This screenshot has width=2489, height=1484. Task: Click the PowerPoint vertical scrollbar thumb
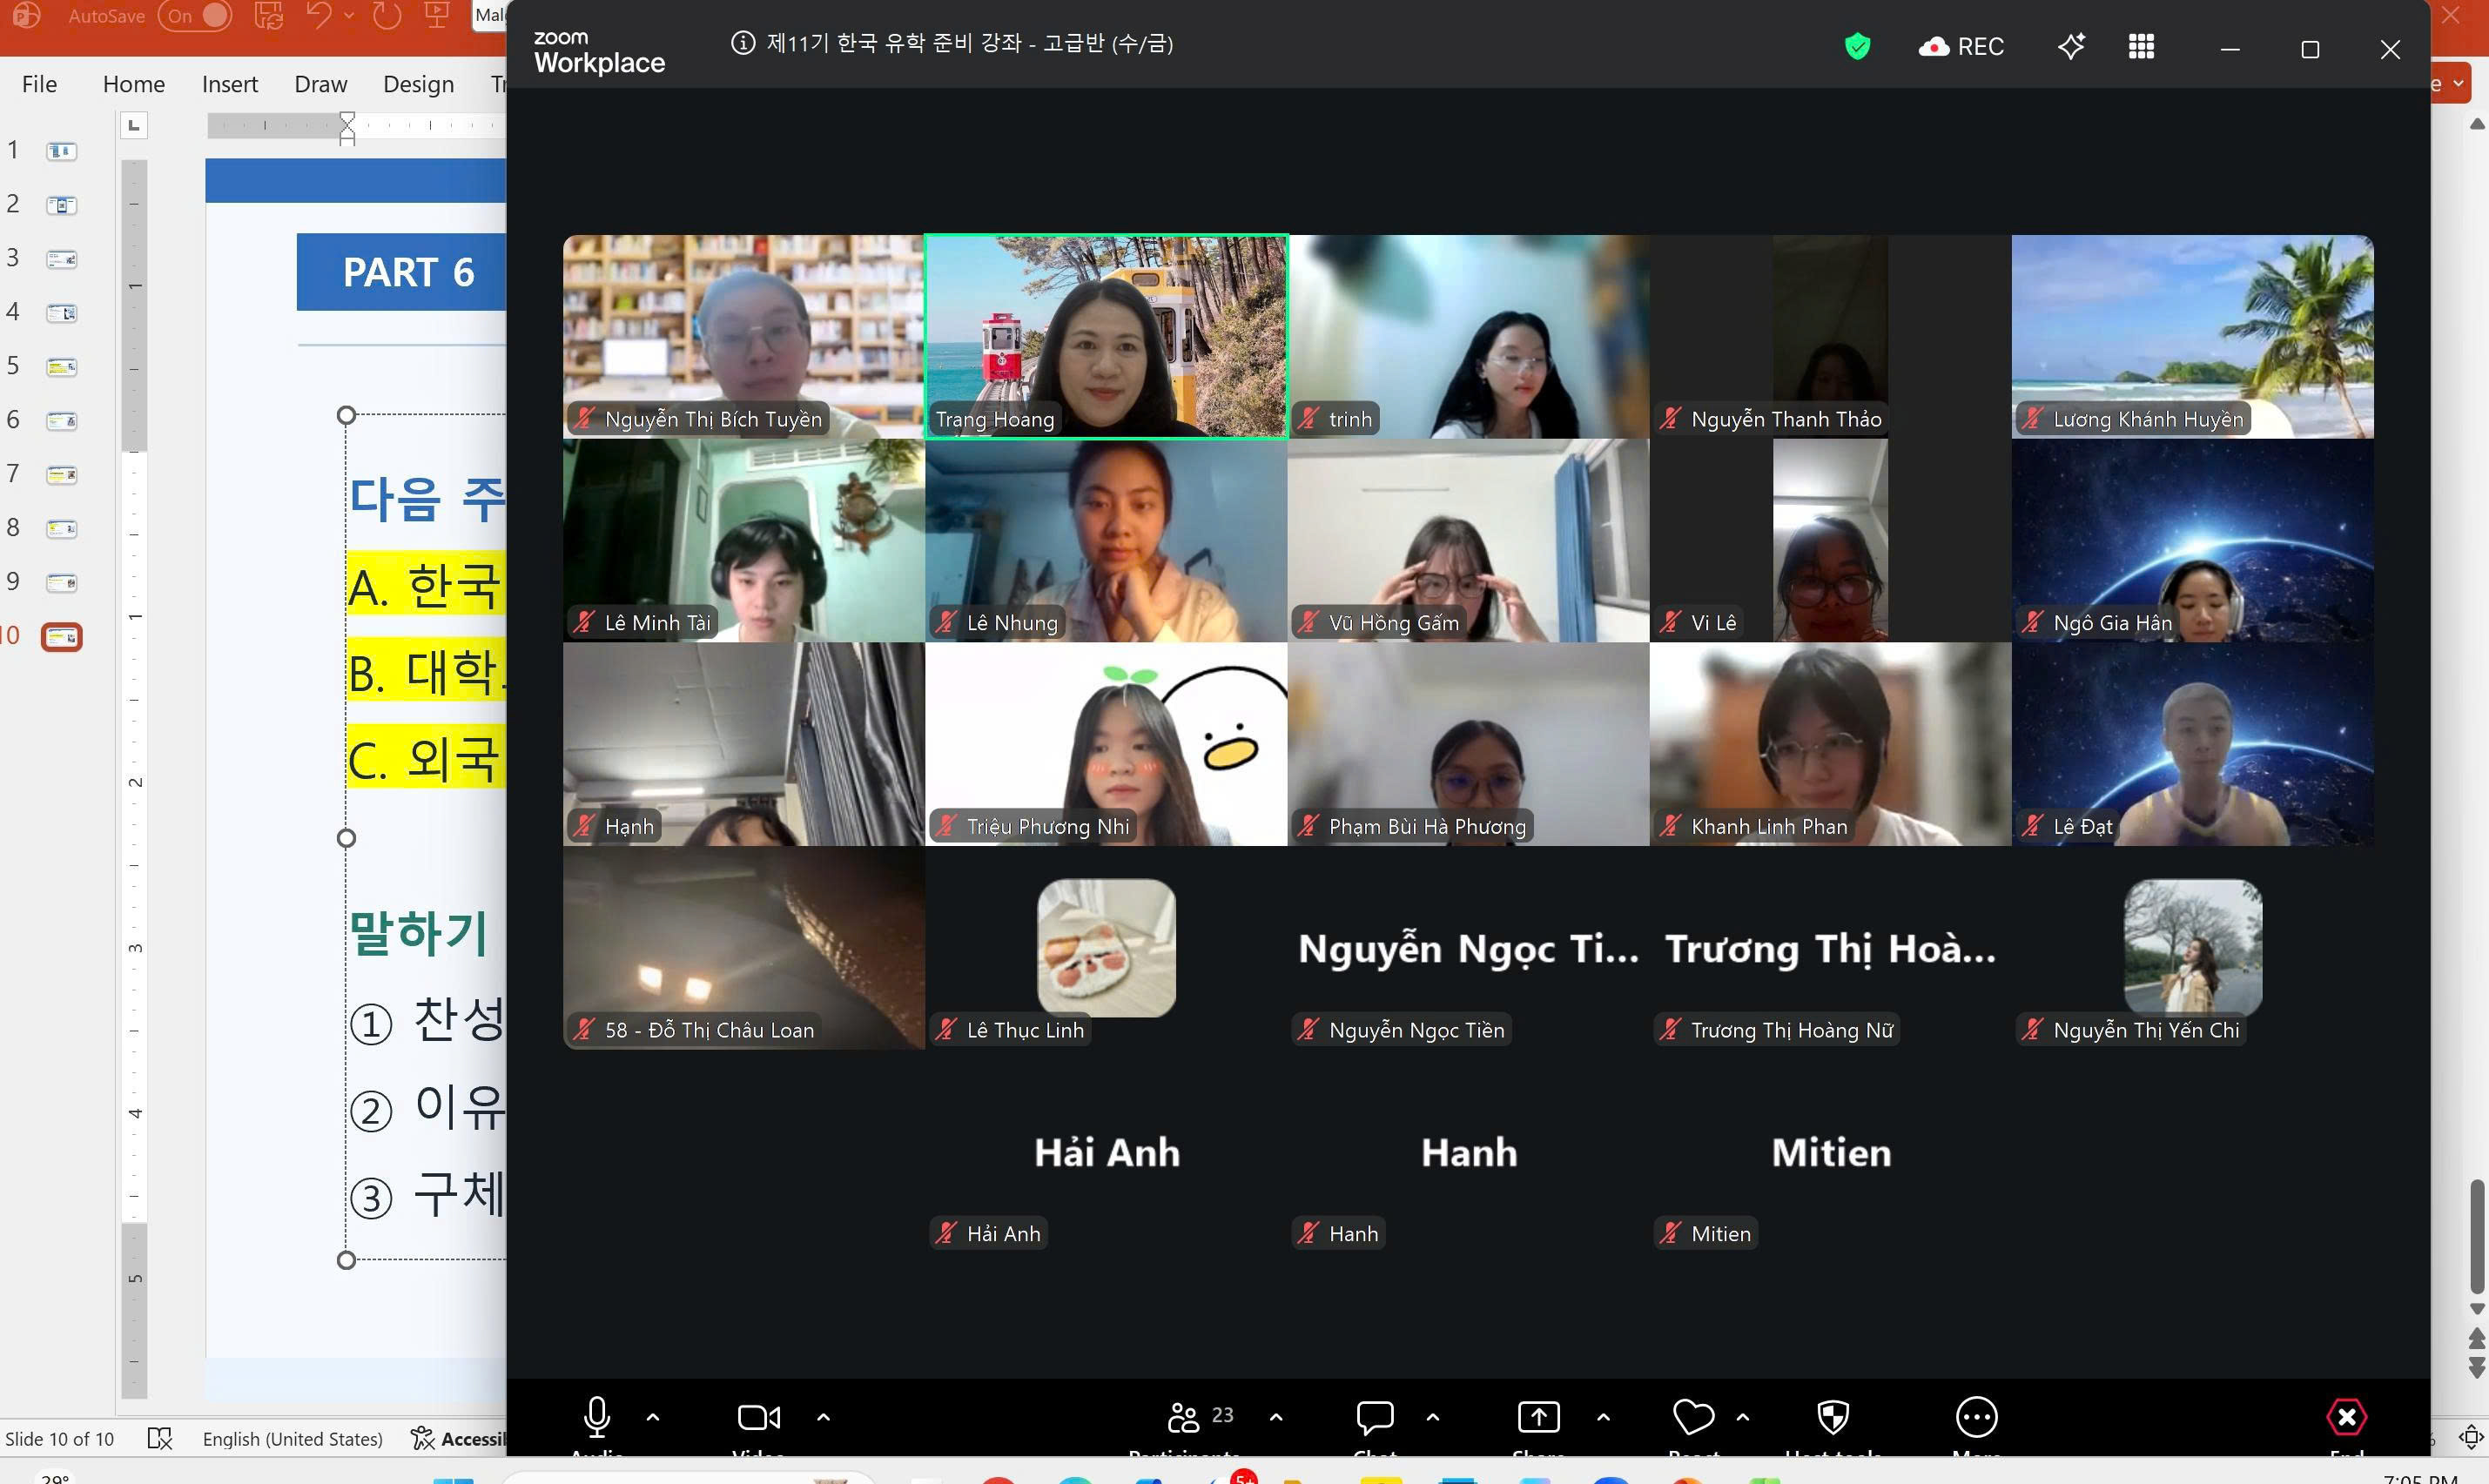point(2476,1236)
